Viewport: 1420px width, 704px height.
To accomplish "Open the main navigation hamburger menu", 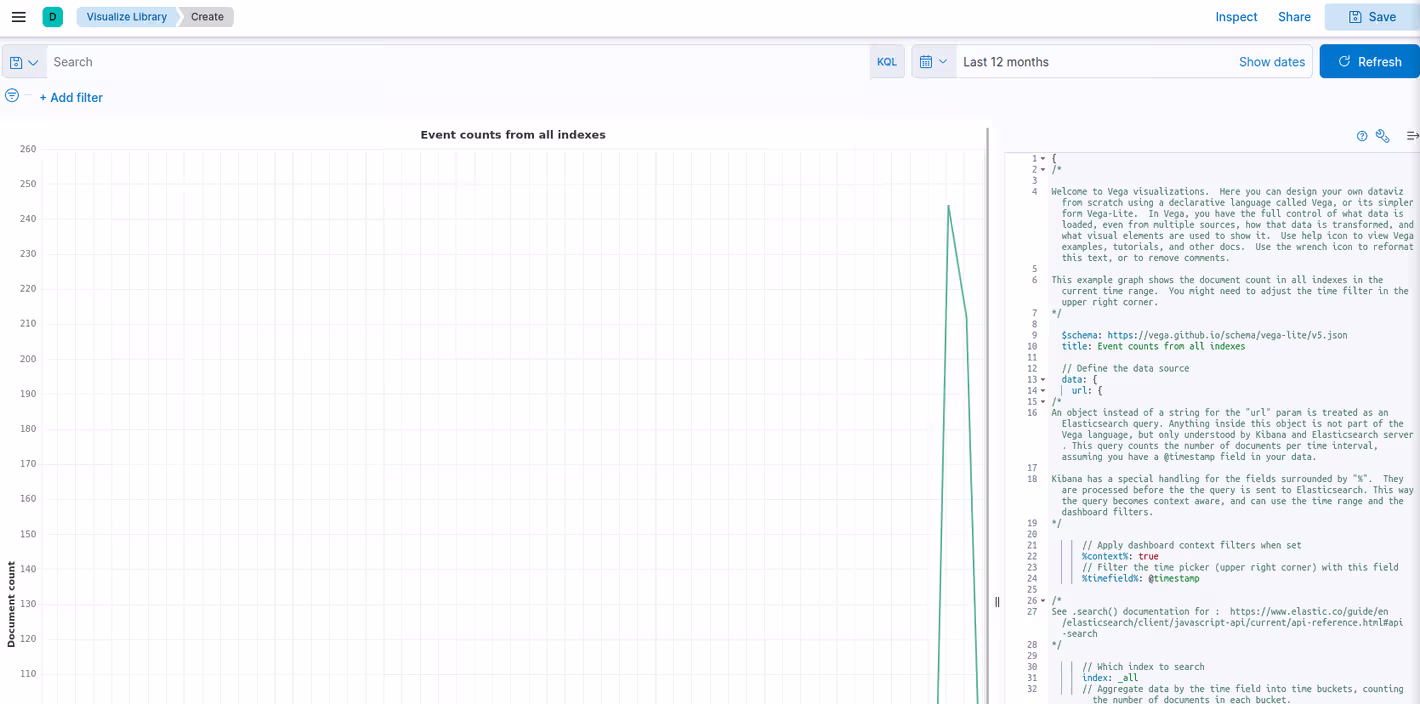I will [18, 17].
